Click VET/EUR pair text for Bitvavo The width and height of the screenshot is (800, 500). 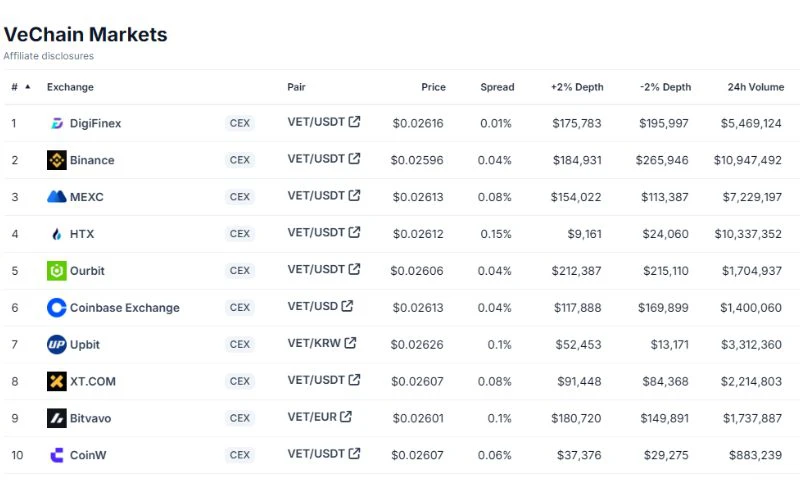[x=312, y=416]
